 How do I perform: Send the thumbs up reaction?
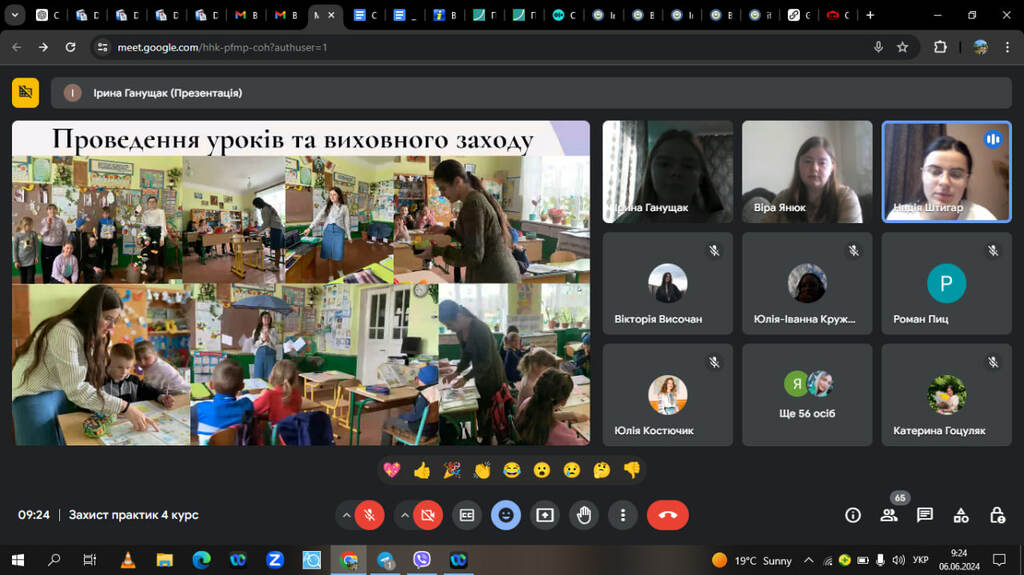coord(421,469)
